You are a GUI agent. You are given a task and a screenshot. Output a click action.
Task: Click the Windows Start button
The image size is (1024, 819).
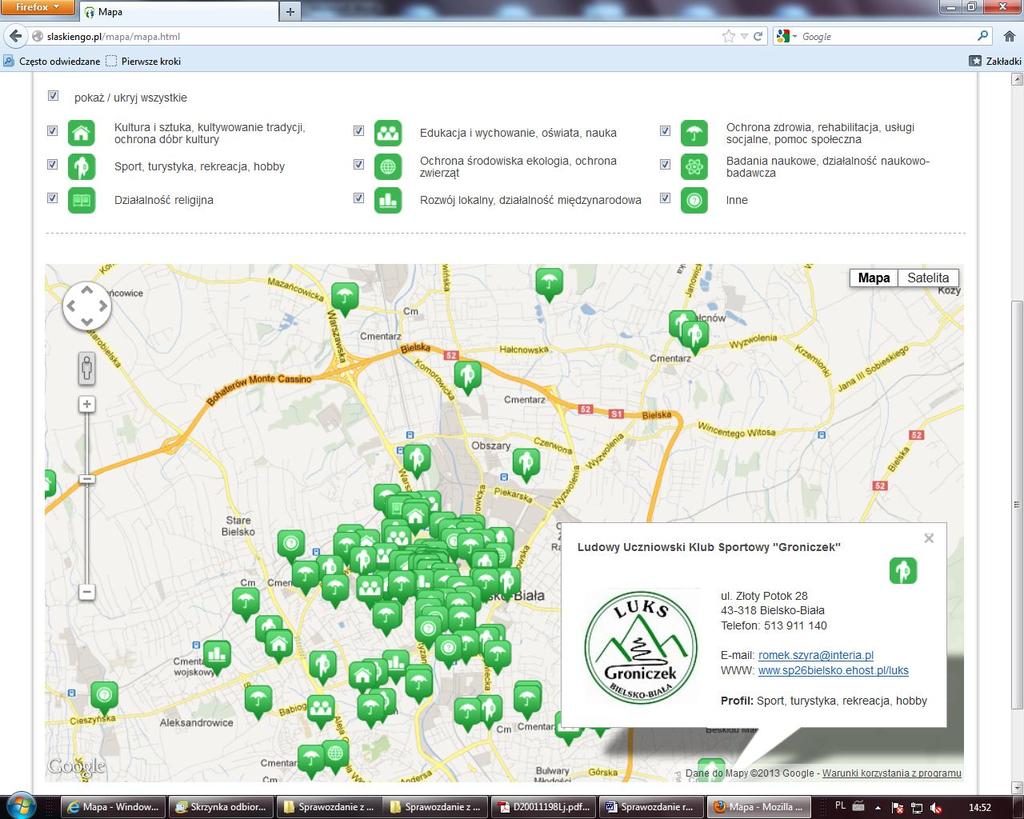pyautogui.click(x=22, y=805)
